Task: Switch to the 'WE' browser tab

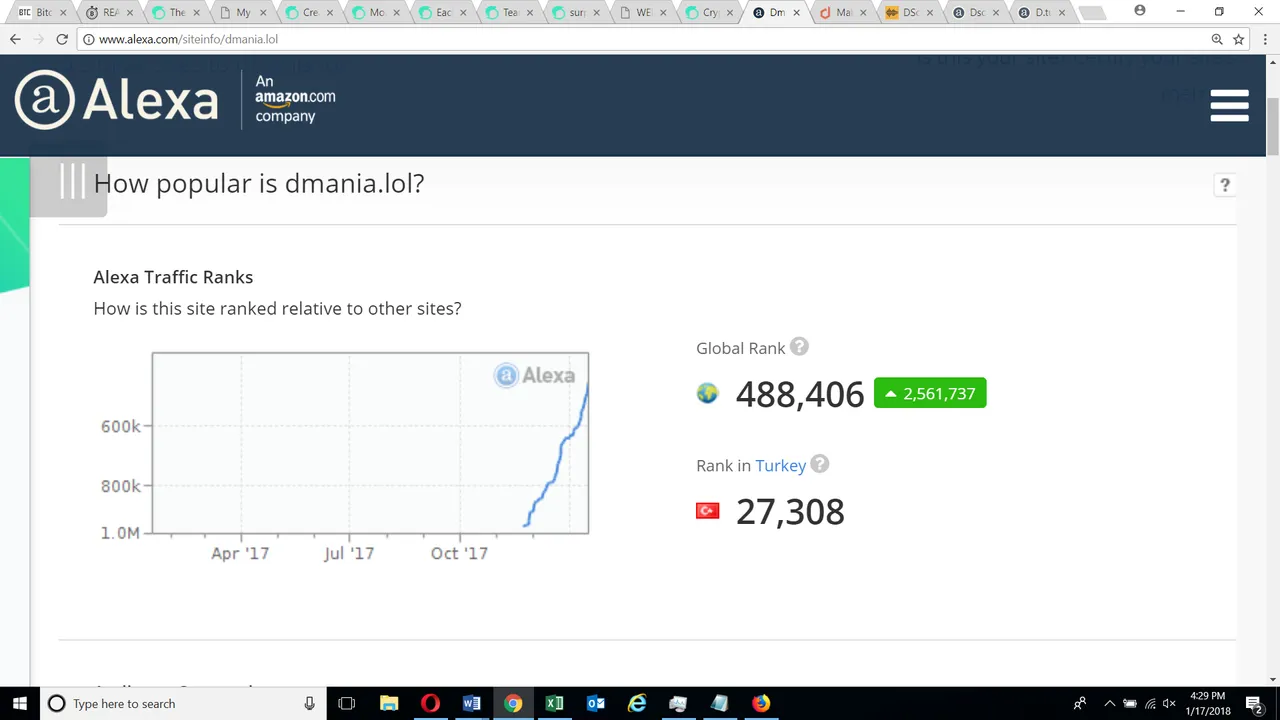Action: pos(643,13)
